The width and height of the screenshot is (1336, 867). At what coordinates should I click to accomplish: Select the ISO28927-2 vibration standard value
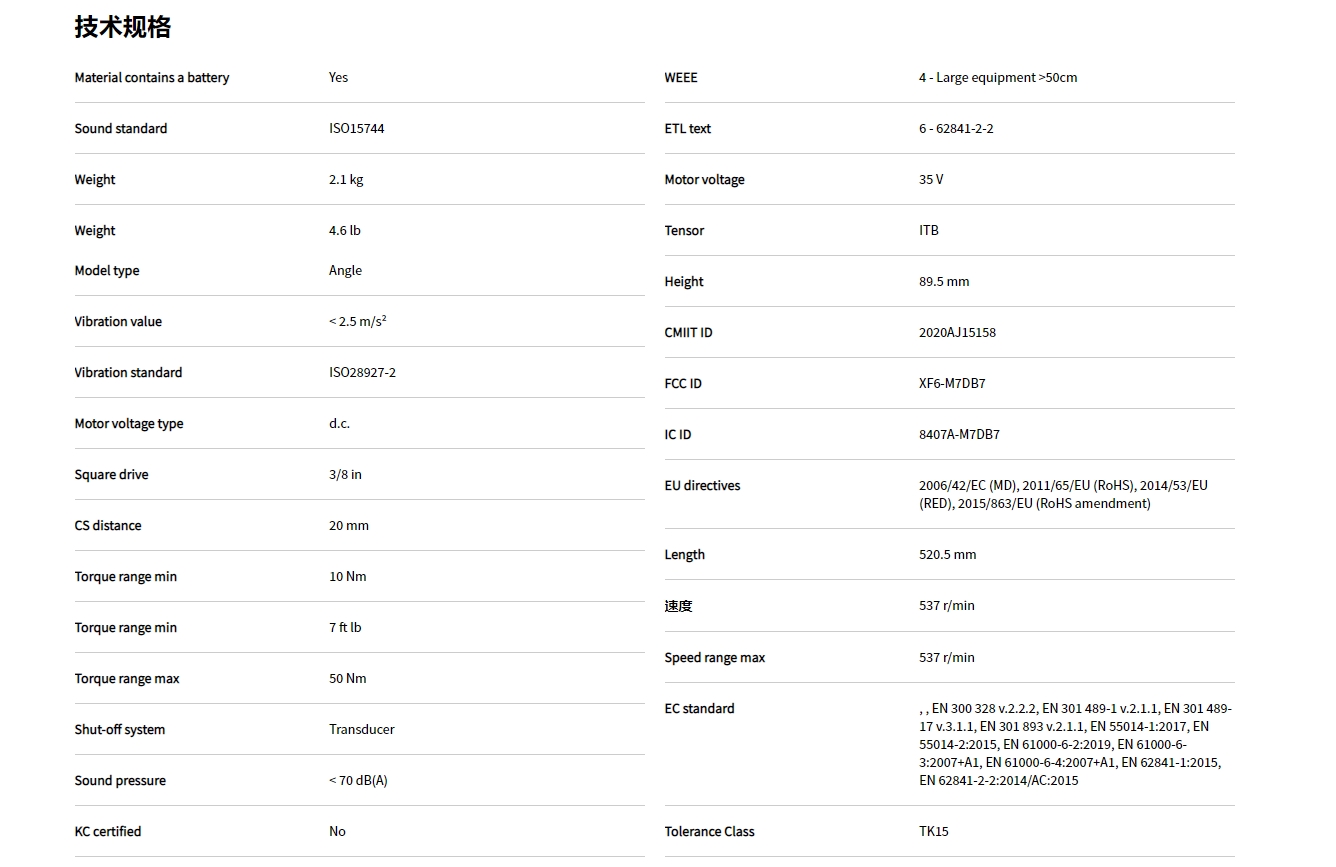tap(362, 373)
